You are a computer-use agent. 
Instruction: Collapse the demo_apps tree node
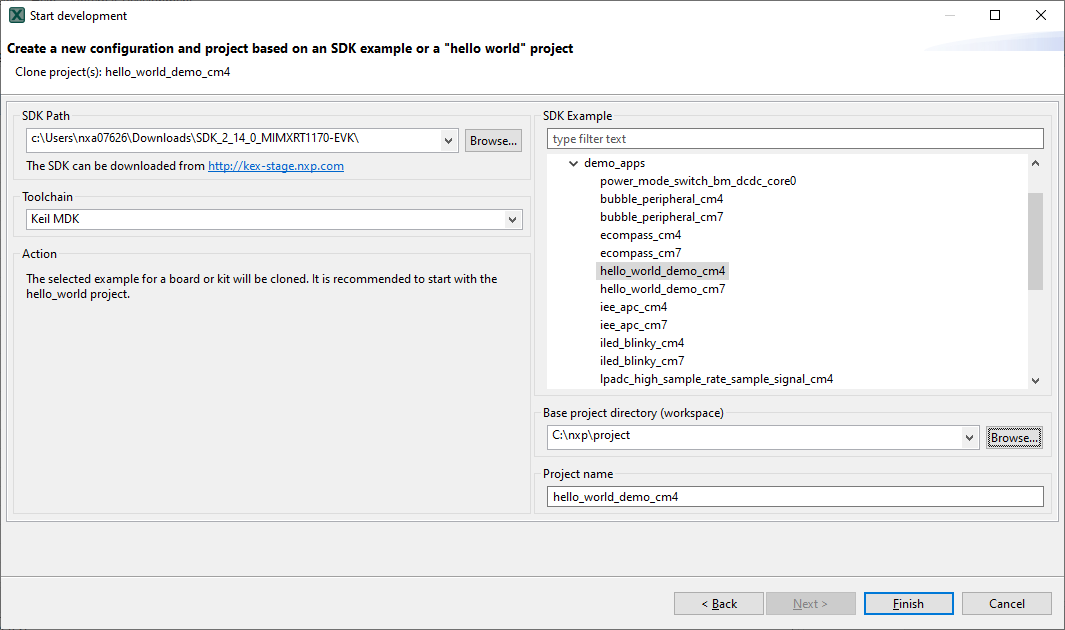pyautogui.click(x=573, y=163)
